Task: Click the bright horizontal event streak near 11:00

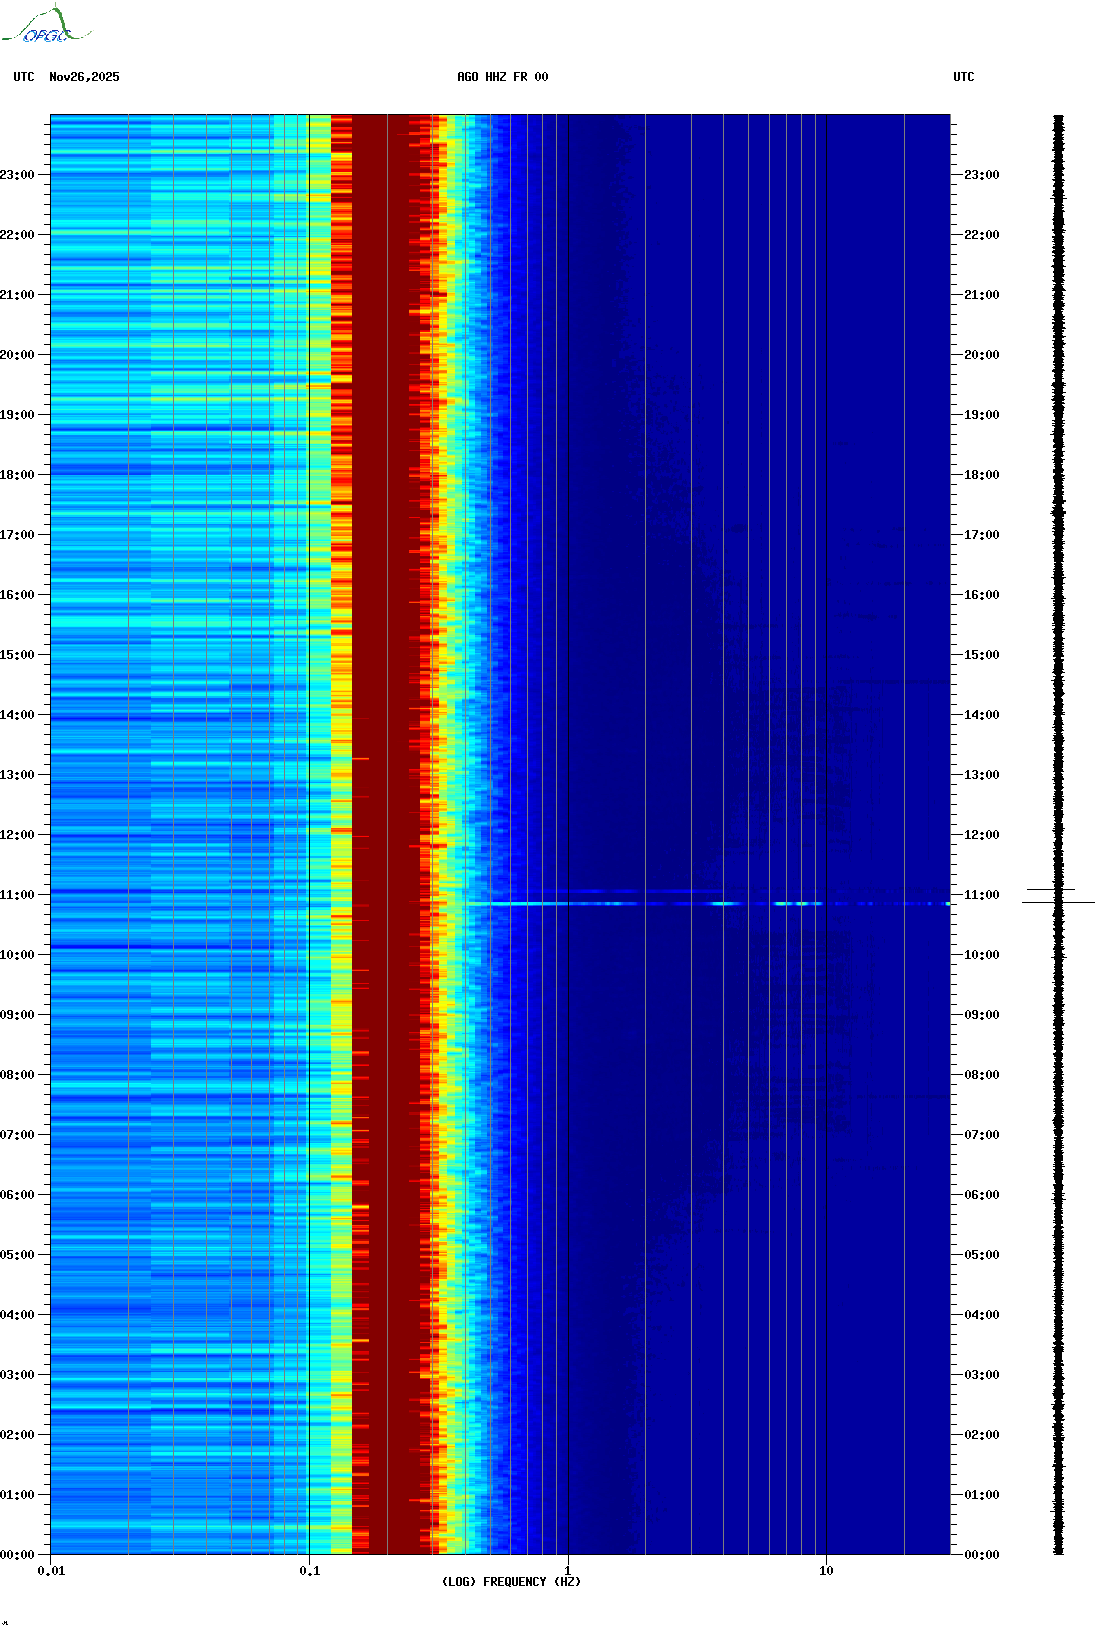Action: [x=600, y=903]
